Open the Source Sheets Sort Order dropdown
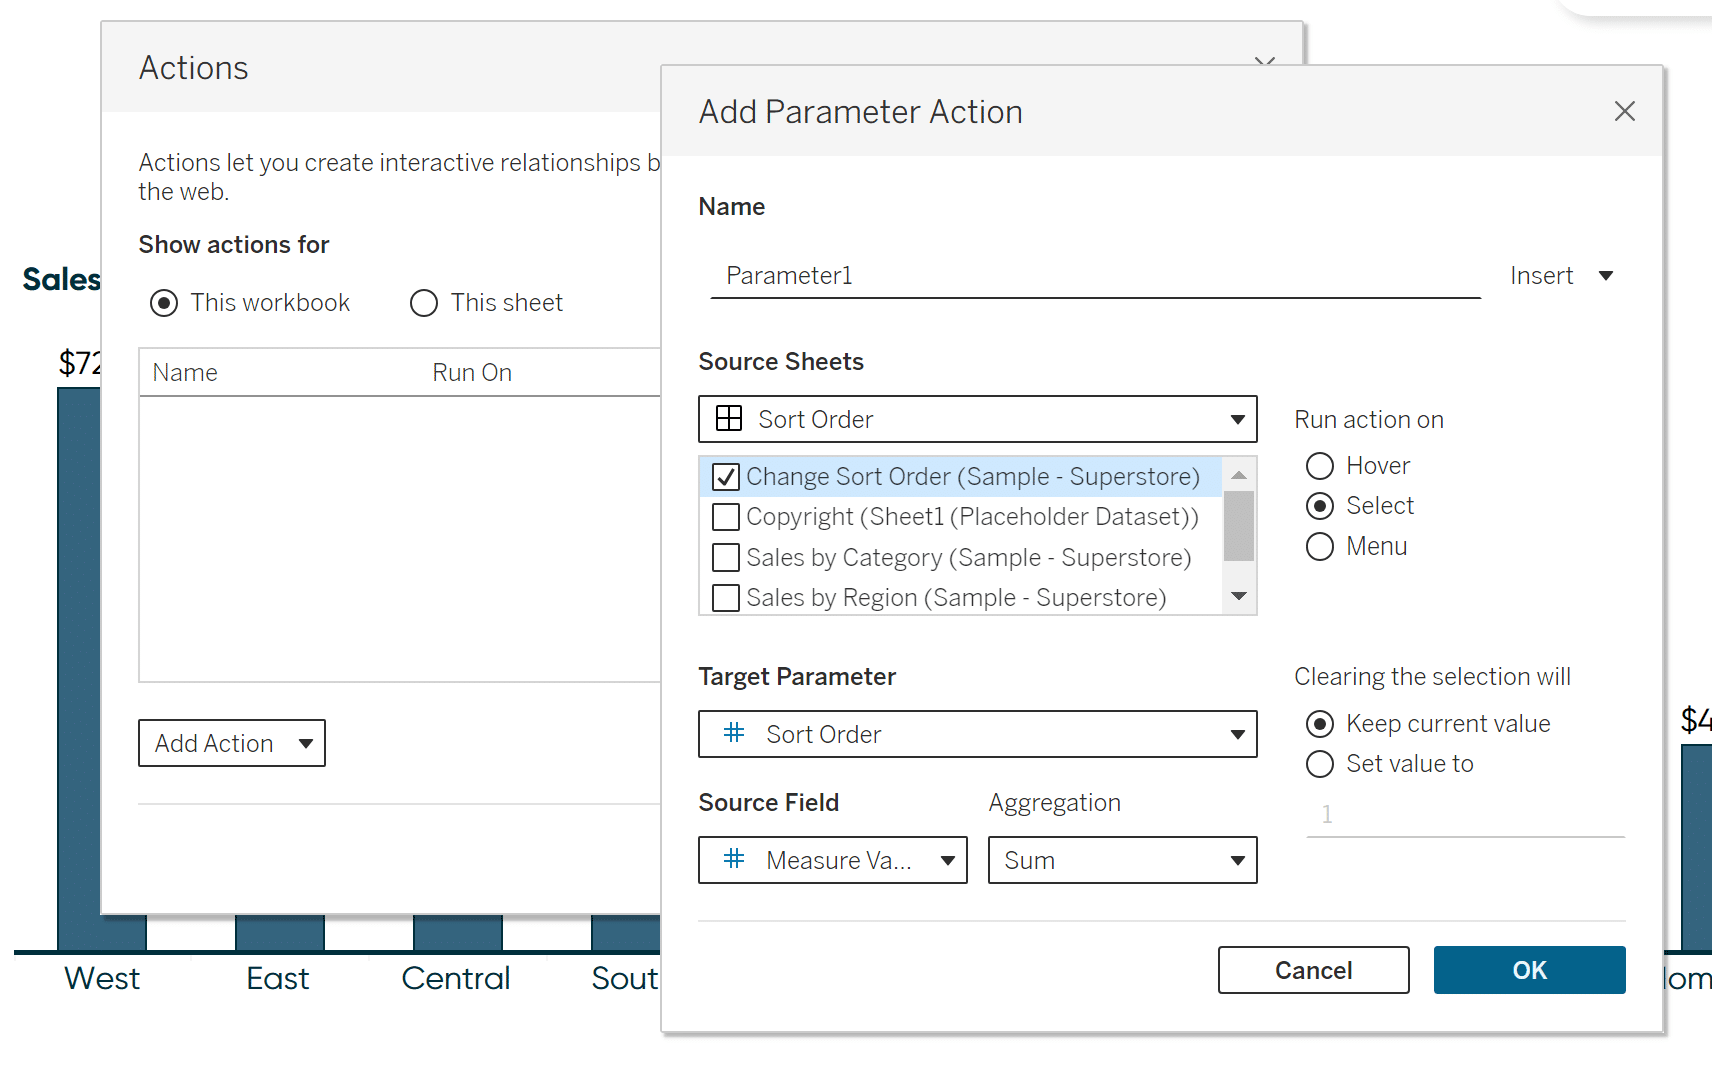This screenshot has width=1712, height=1088. pyautogui.click(x=977, y=419)
